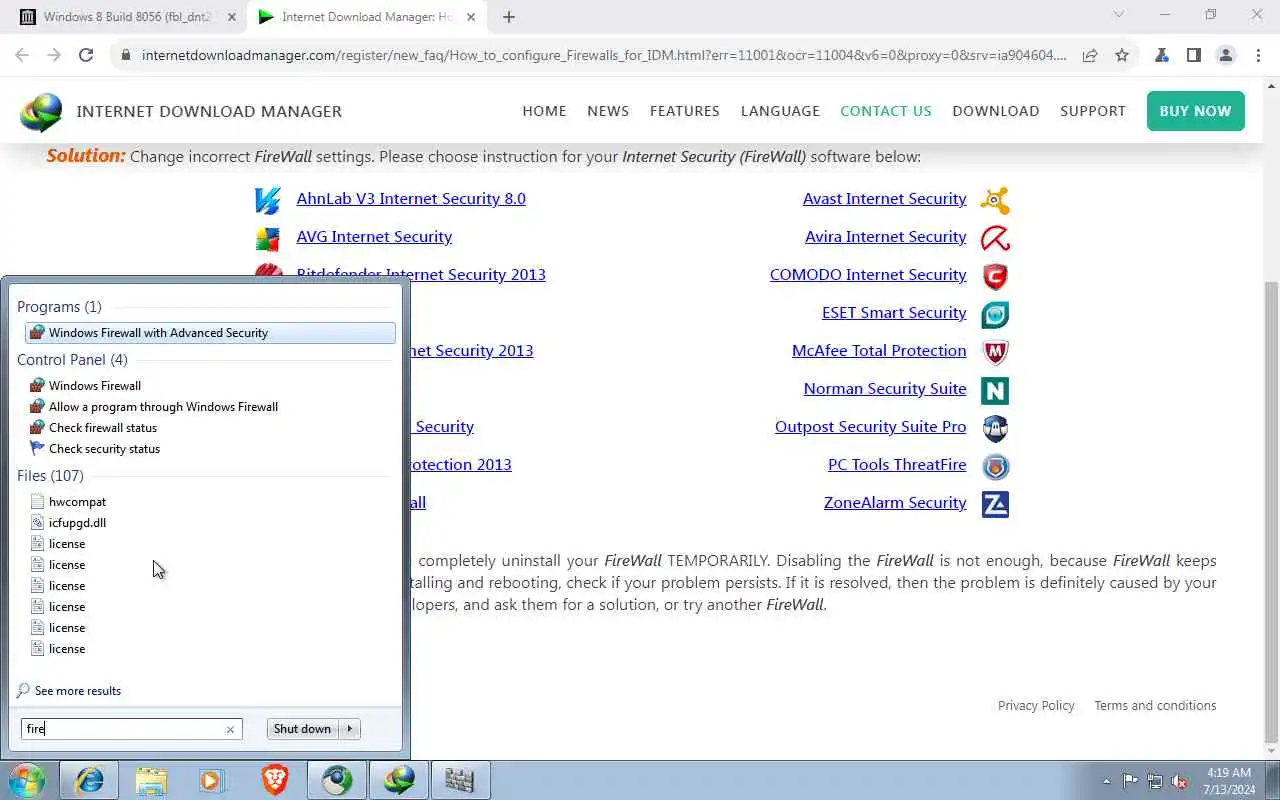Click the Shut down button
This screenshot has width=1280, height=800.
[303, 729]
